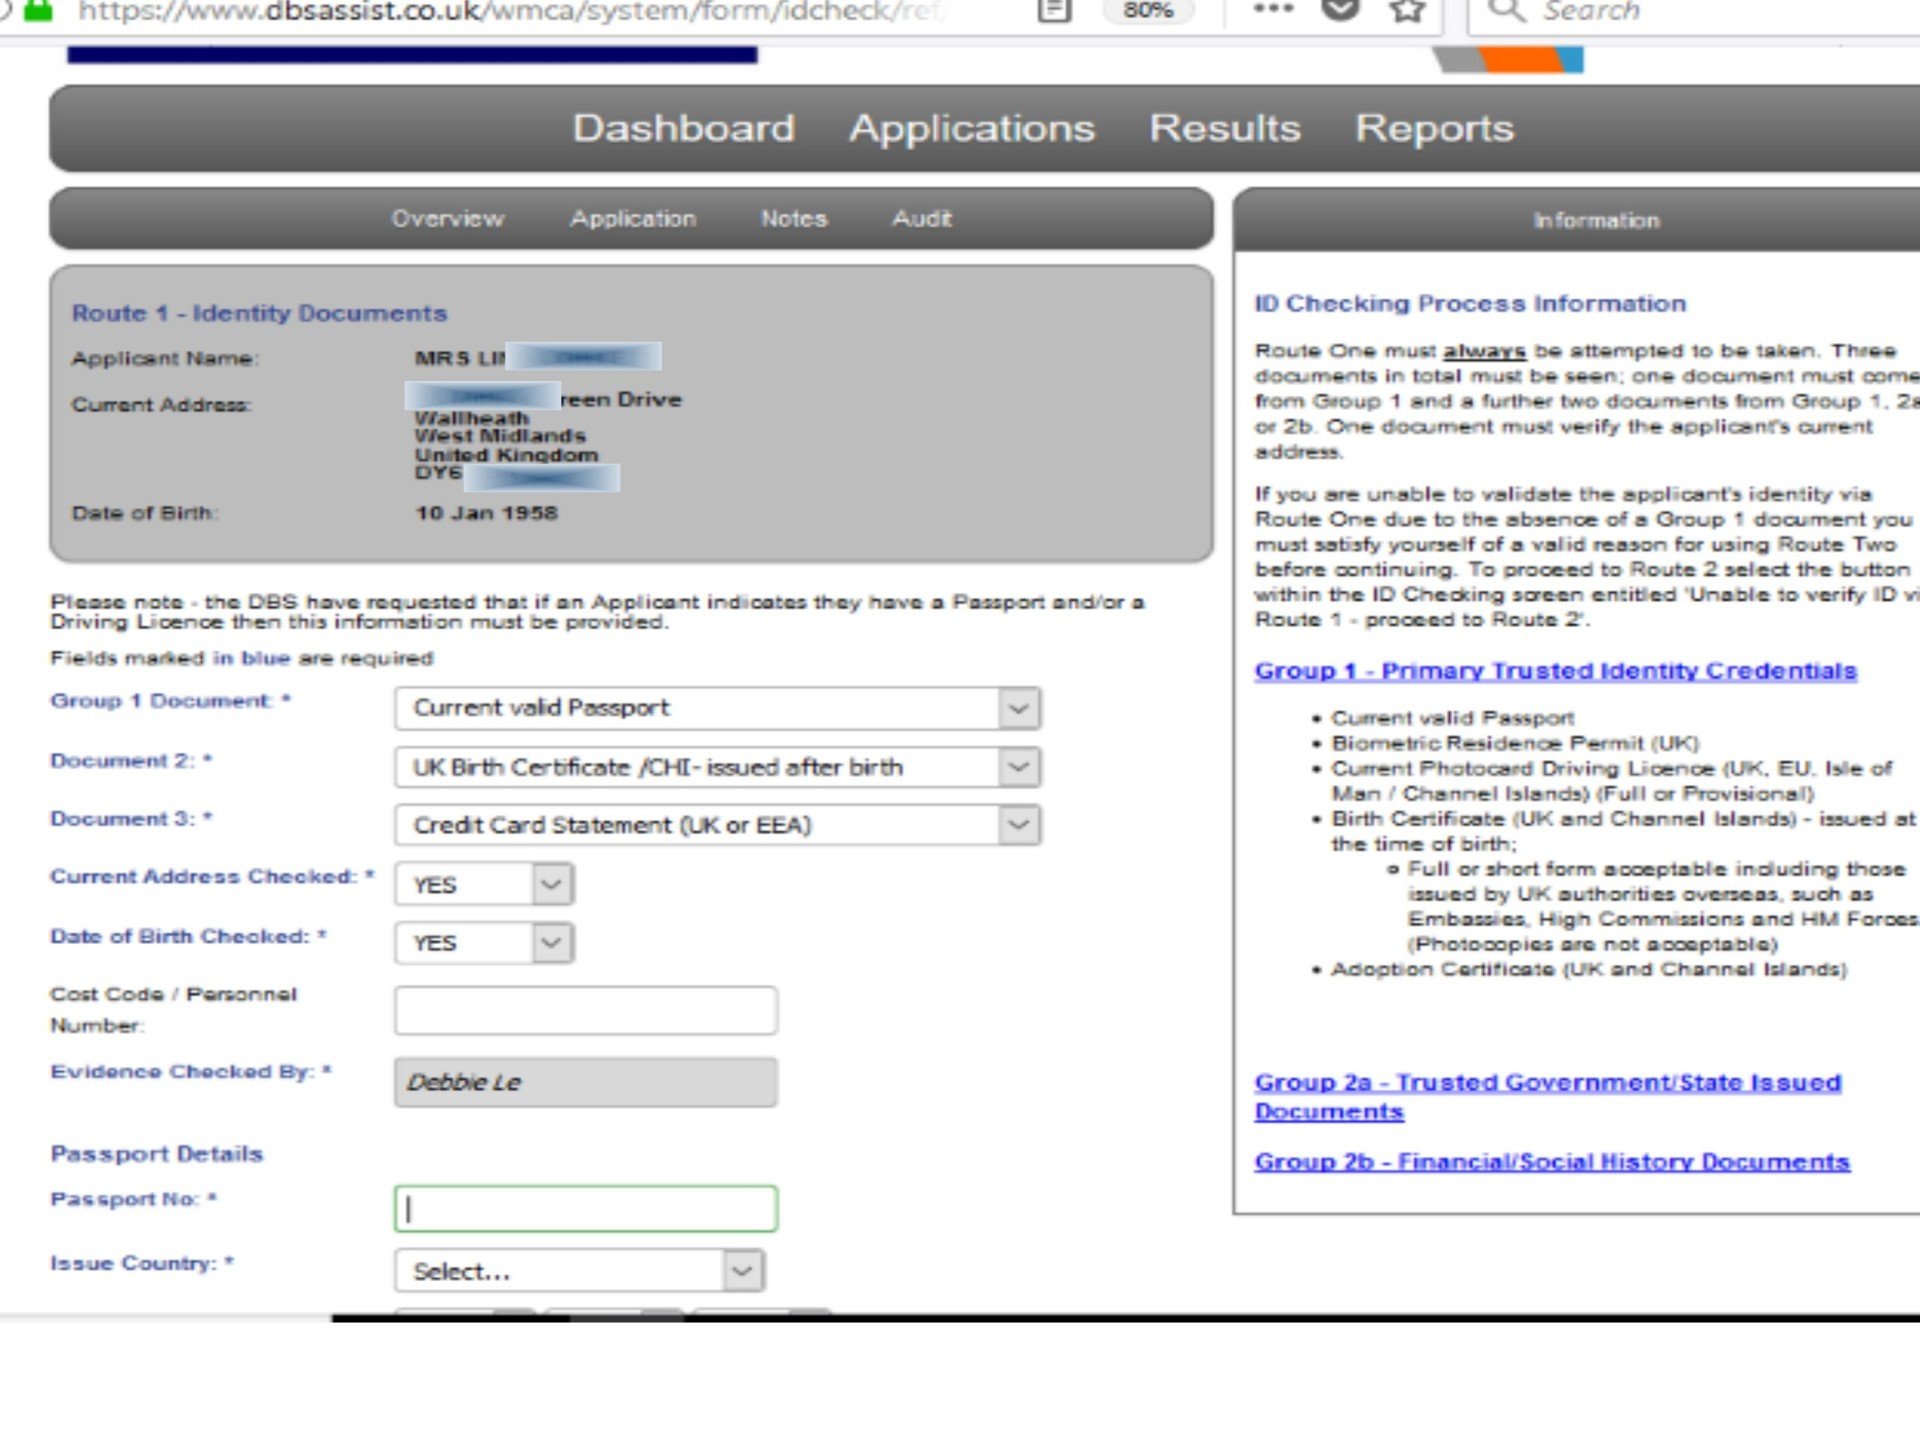
Task: Click the magnifying glass in the search bar
Action: point(1508,11)
